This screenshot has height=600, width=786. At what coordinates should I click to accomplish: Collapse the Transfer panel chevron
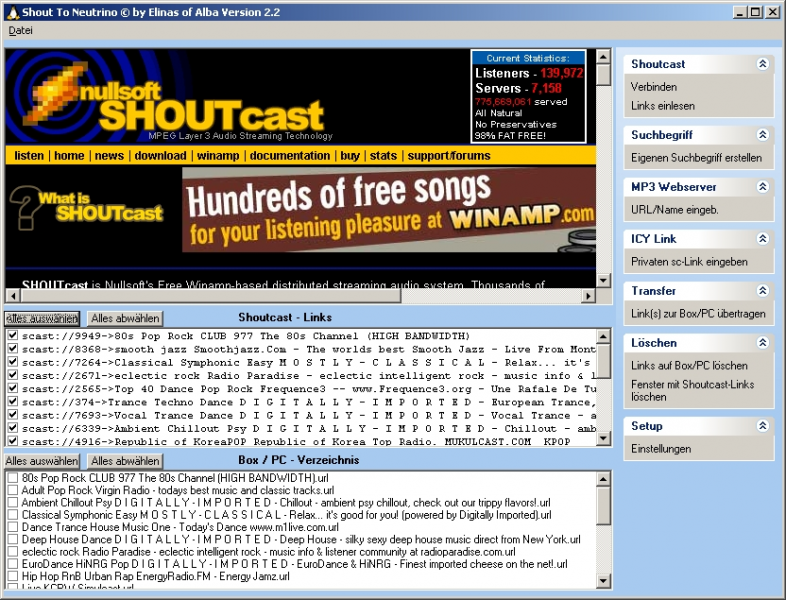(x=762, y=291)
